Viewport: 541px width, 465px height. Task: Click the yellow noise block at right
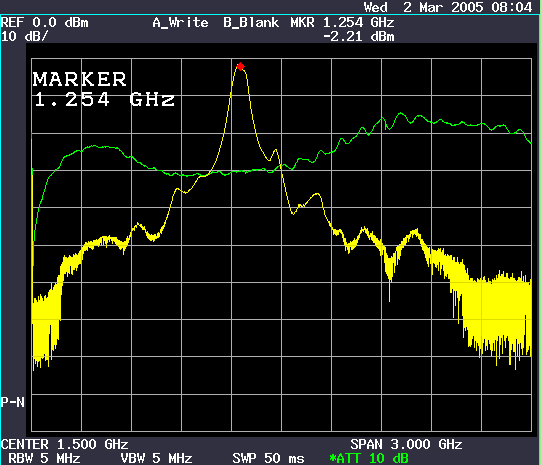(x=497, y=316)
